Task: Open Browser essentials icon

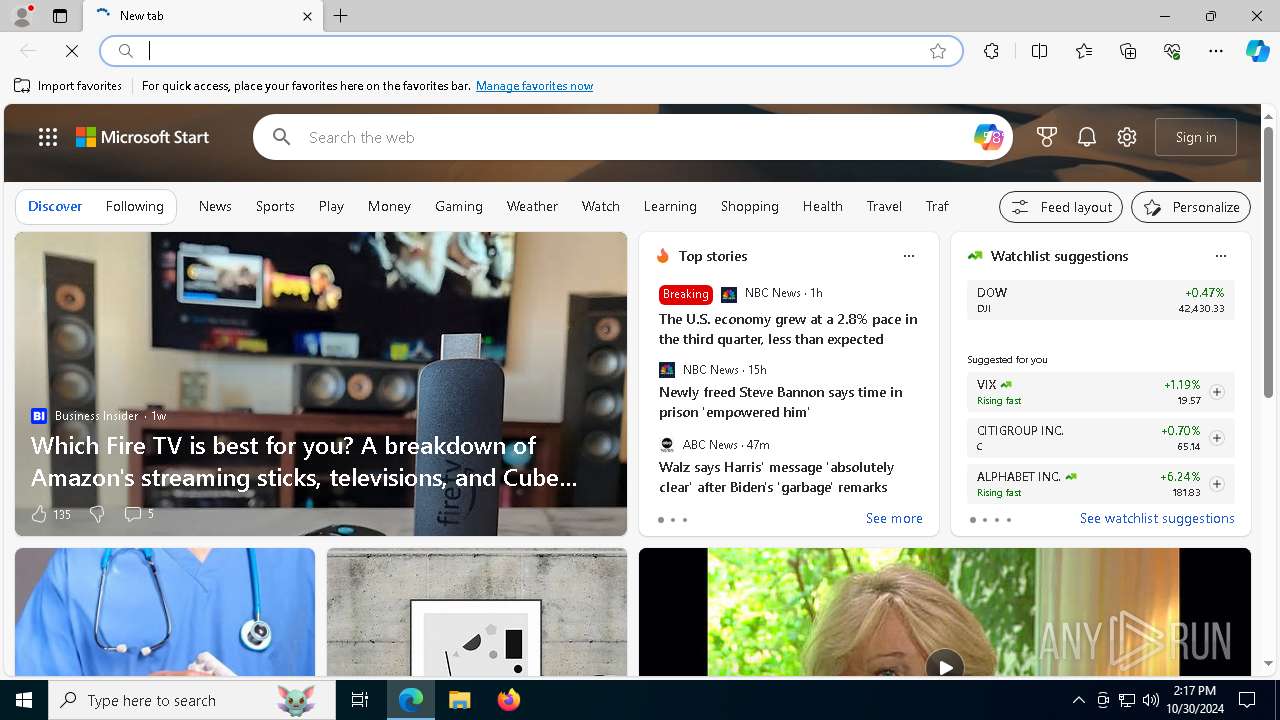Action: pyautogui.click(x=1172, y=51)
